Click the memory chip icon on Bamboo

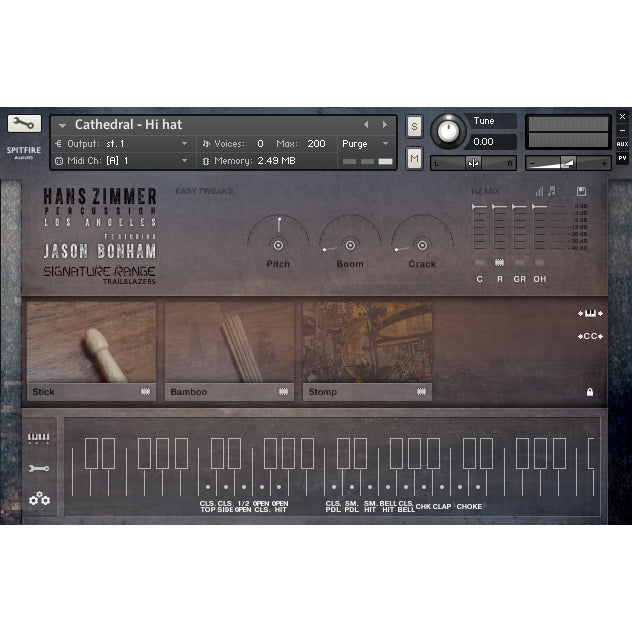[x=283, y=391]
